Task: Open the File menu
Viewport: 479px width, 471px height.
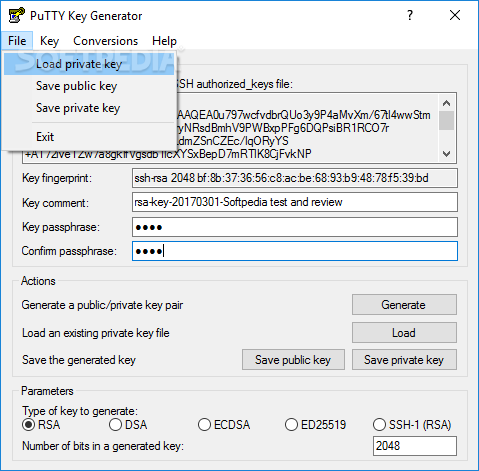Action: click(17, 41)
